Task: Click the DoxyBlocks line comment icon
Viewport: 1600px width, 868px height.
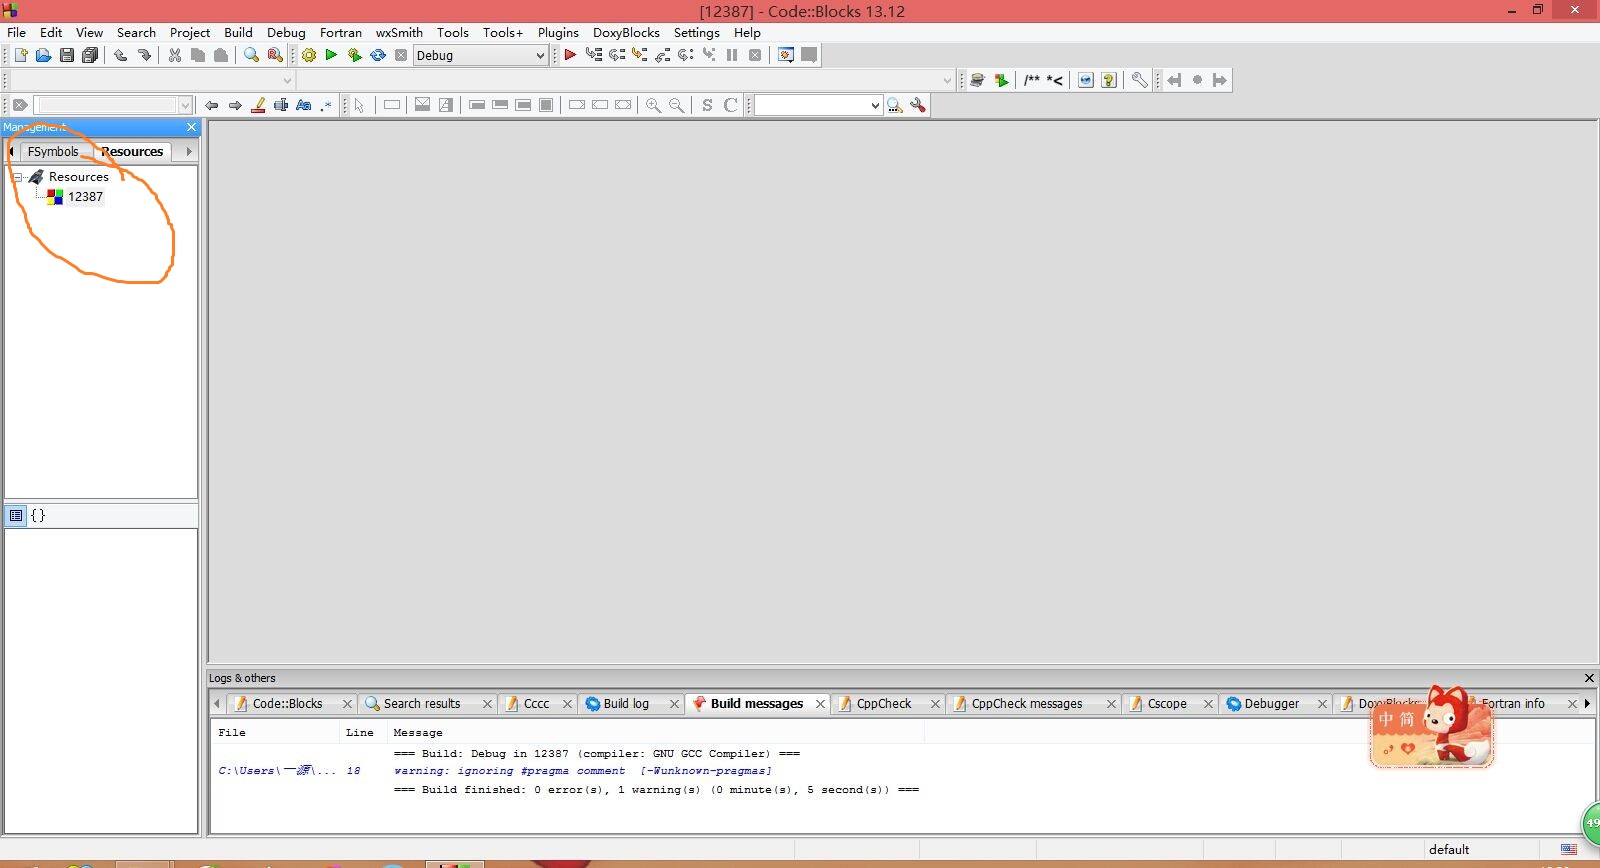Action: click(1055, 80)
